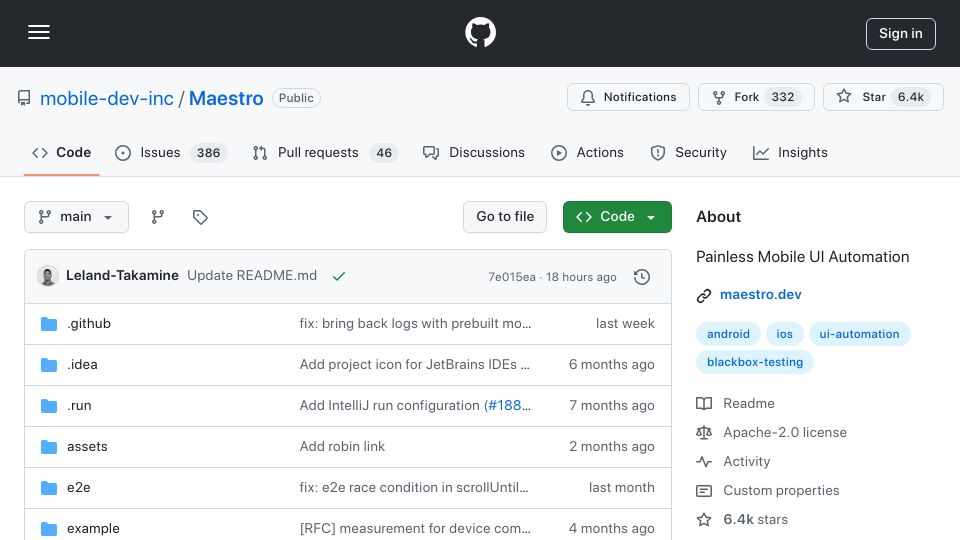The width and height of the screenshot is (960, 540).
Task: Open 'fix: e2e race condition' commit message
Action: coord(414,487)
